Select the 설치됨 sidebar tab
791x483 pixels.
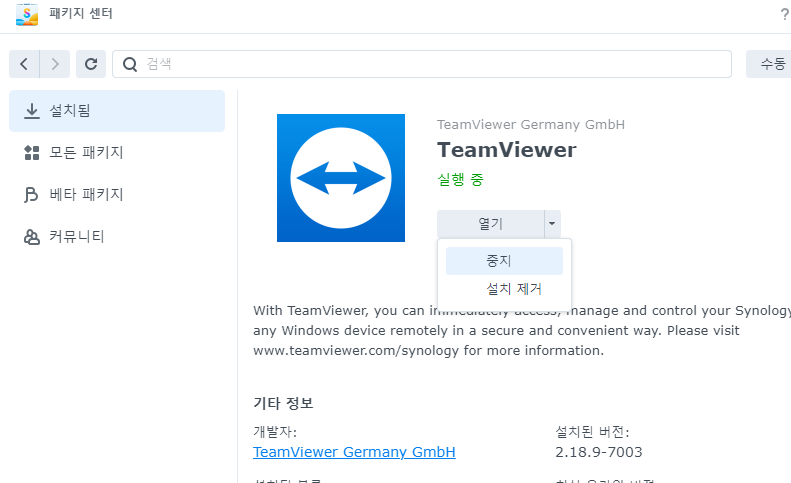[117, 111]
